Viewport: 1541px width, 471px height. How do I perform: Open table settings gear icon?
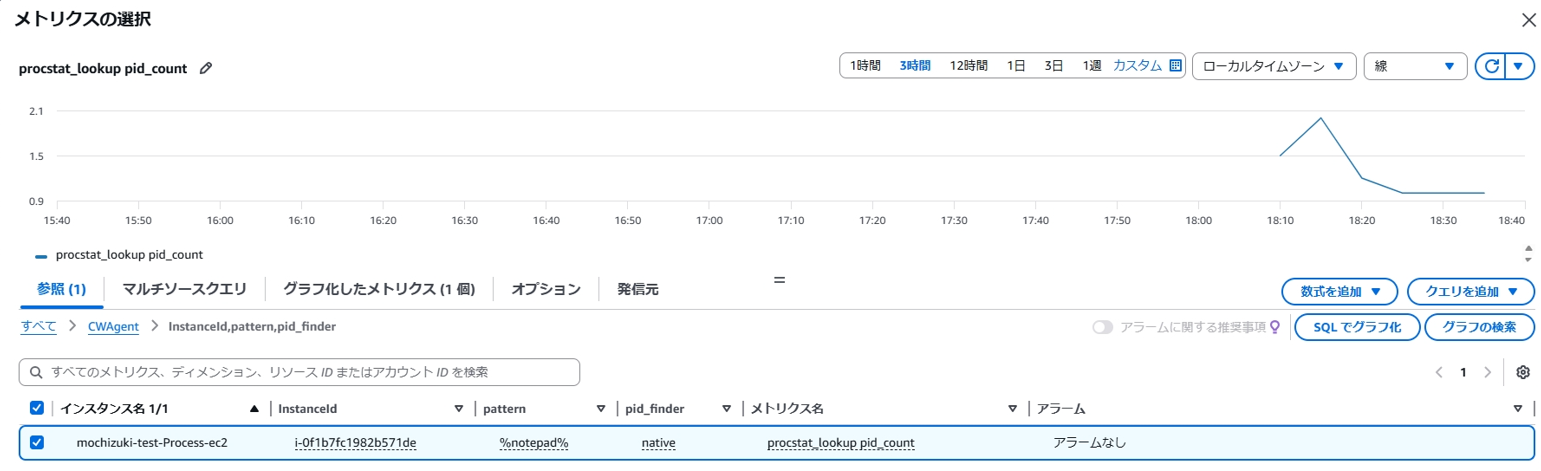click(1523, 372)
